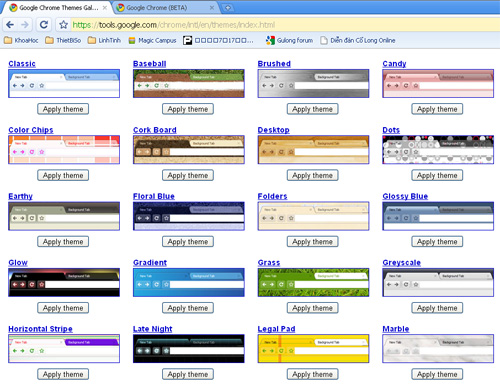Open a new tab with the plus button
500x389 pixels.
click(228, 7)
